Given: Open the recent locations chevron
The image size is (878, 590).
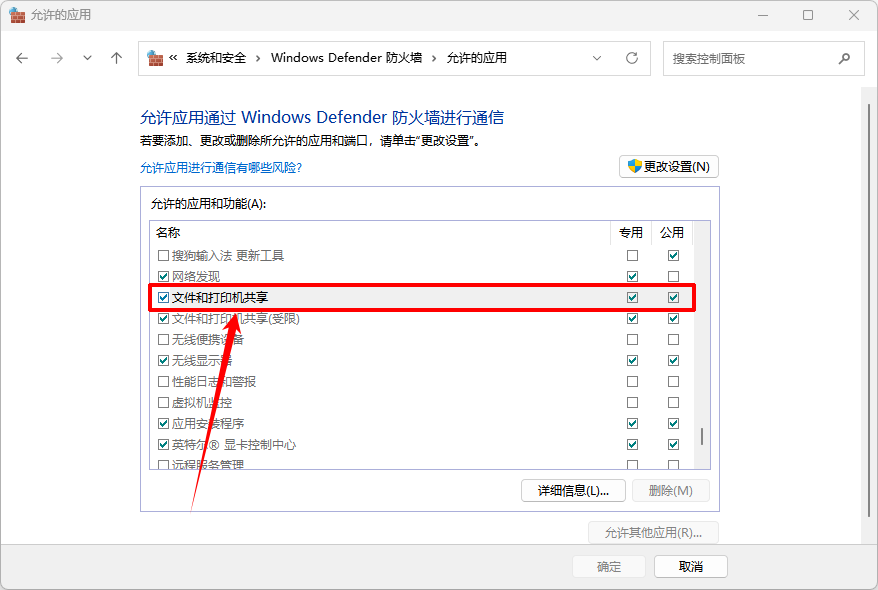Looking at the screenshot, I should [x=87, y=58].
